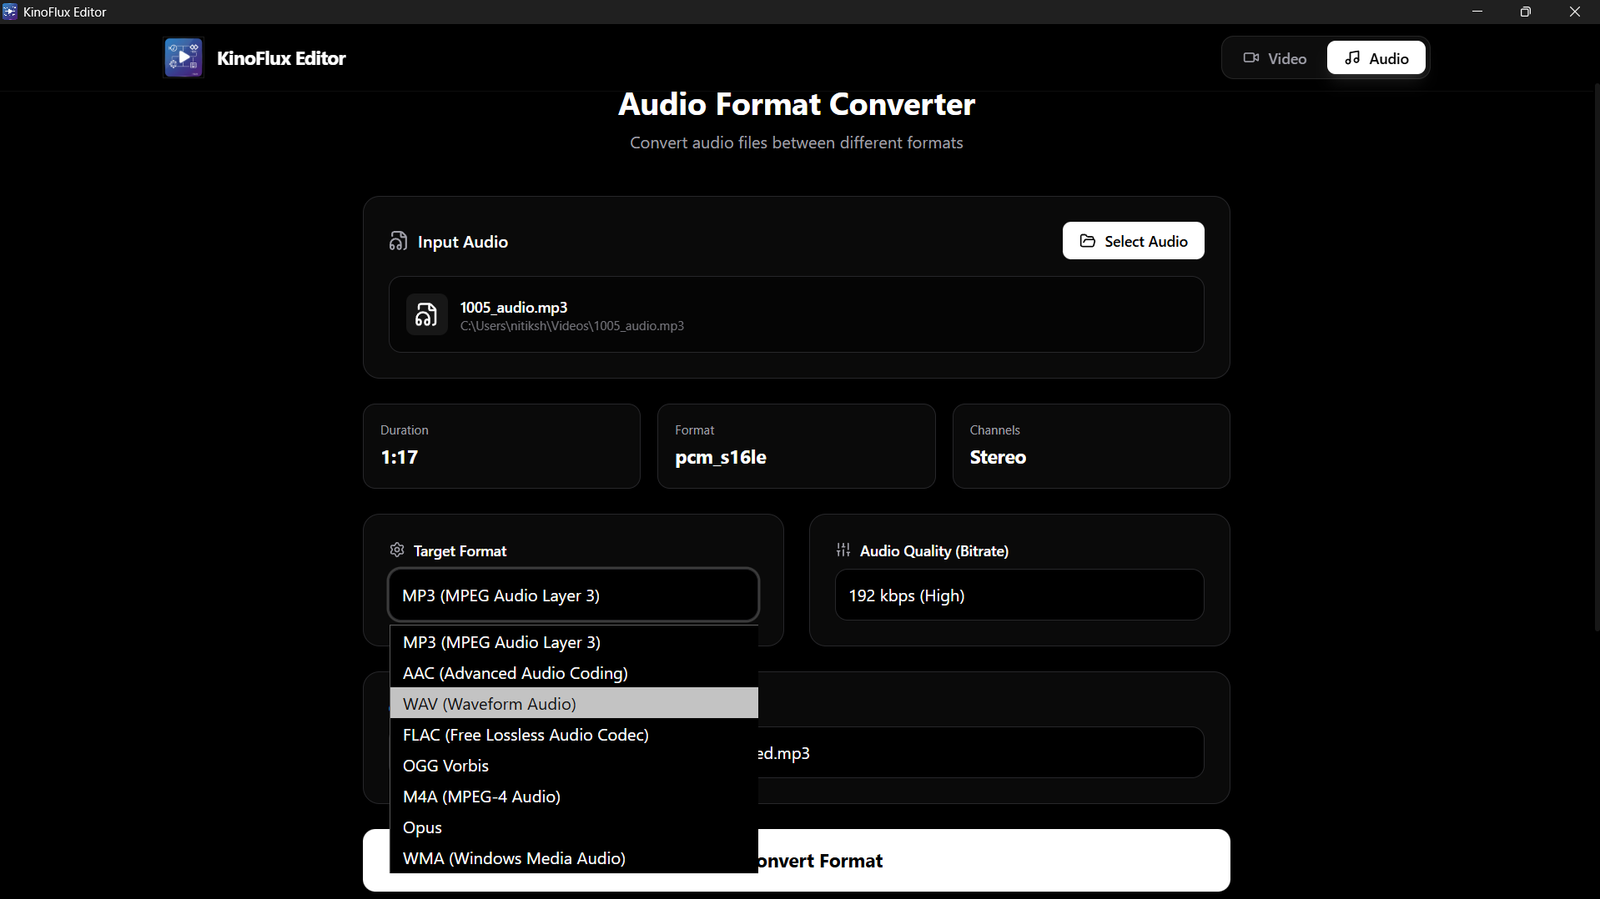
Task: Switch to the Audio tab
Action: [x=1376, y=58]
